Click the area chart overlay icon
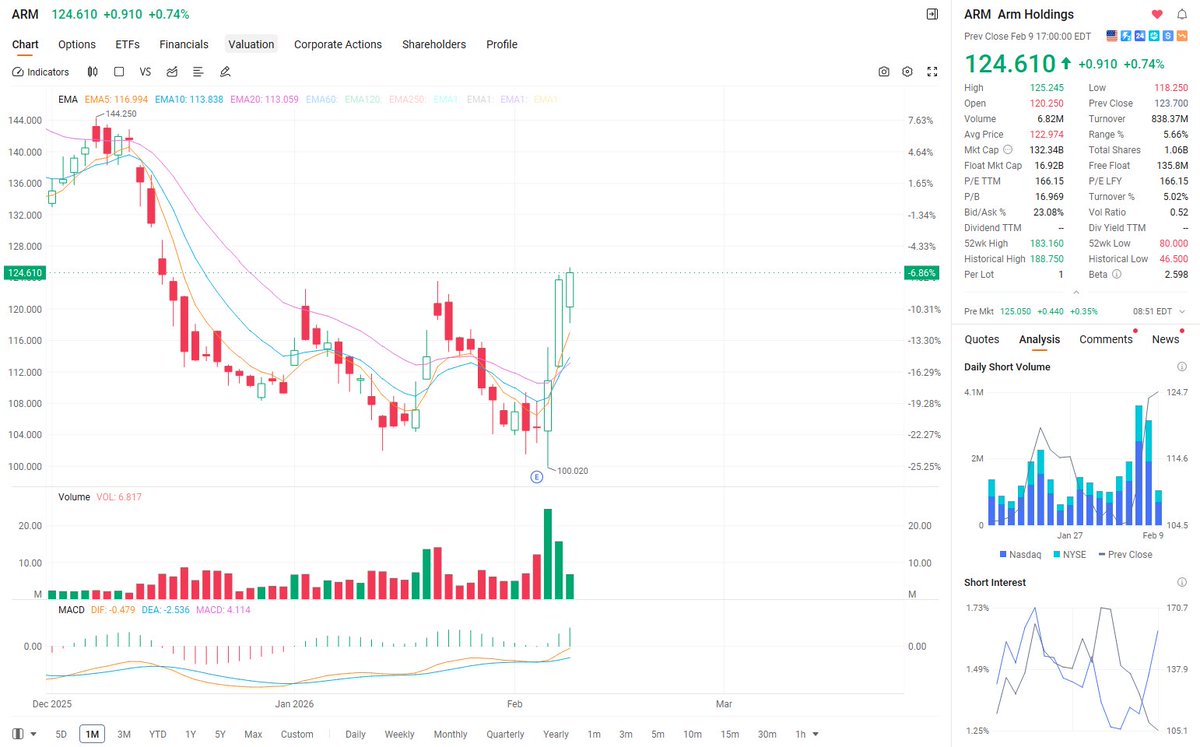The height and width of the screenshot is (747, 1200). [172, 72]
